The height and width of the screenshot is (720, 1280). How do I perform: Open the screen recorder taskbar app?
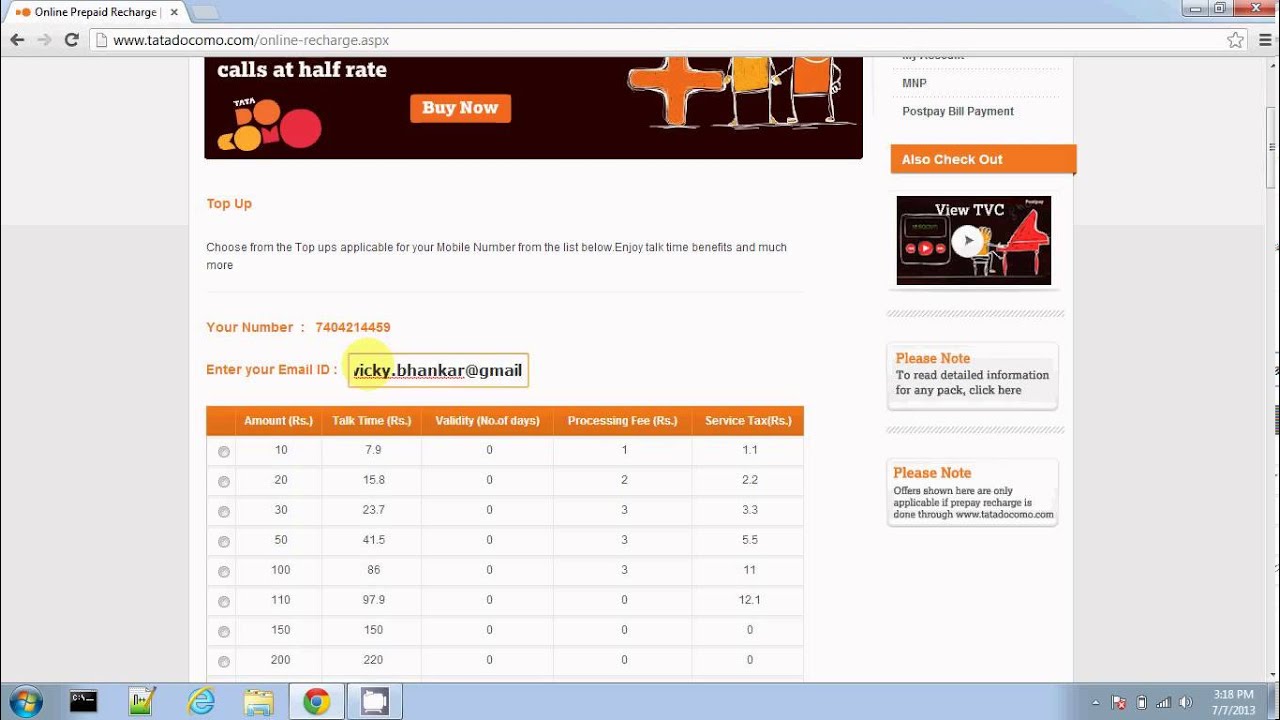(x=375, y=701)
